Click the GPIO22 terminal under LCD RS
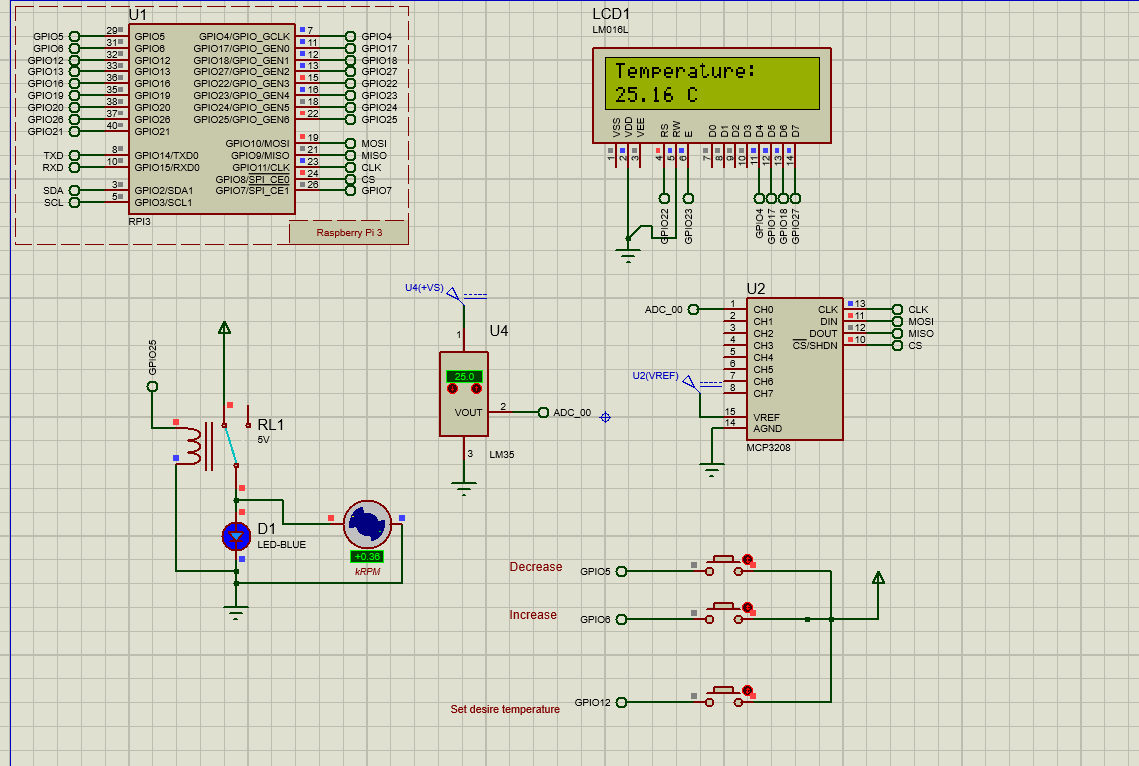 (664, 198)
